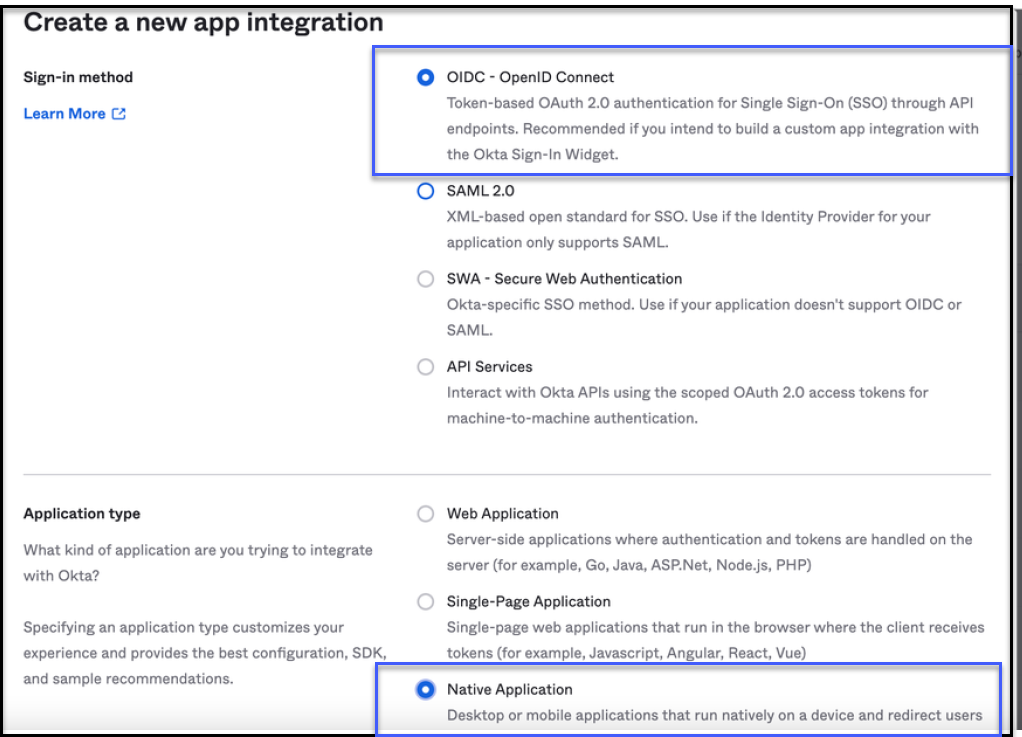
Task: Select Native Application radio button
Action: coord(426,689)
